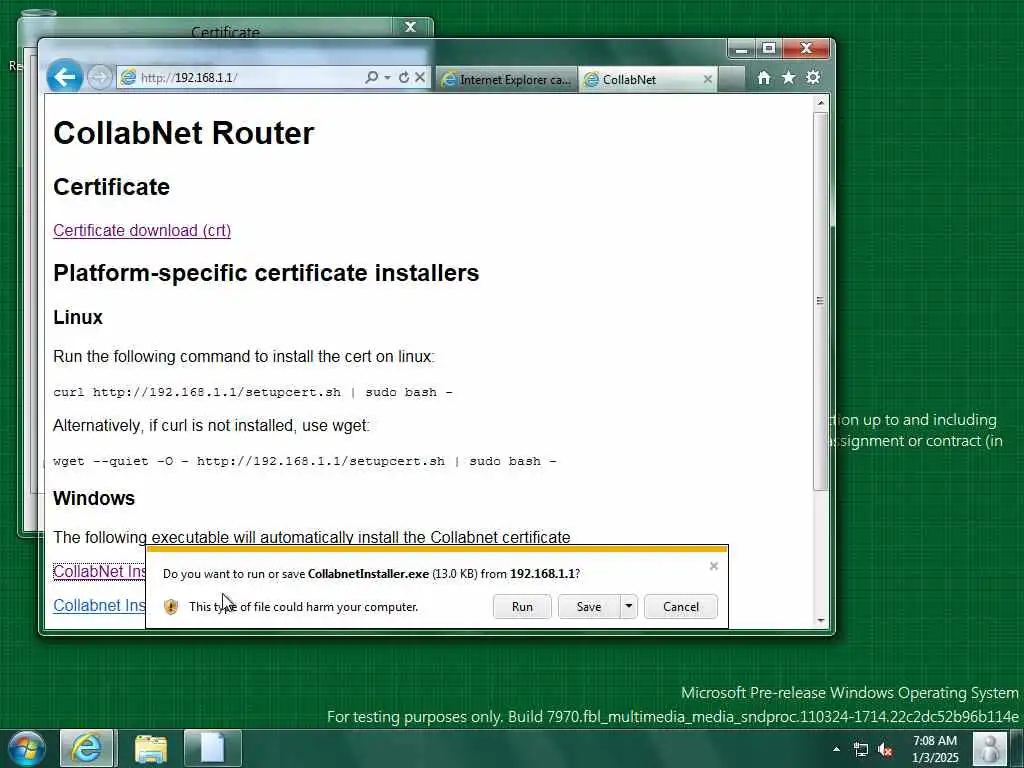Switch to the Internet Explorer ca... tab
This screenshot has height=768, width=1024.
coord(507,80)
